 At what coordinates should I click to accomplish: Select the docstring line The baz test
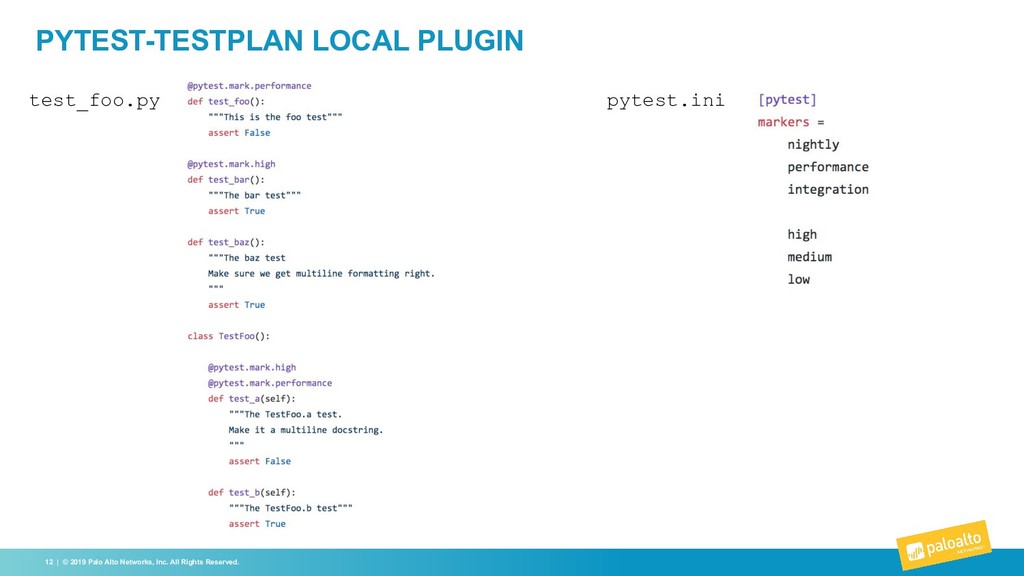coord(247,258)
